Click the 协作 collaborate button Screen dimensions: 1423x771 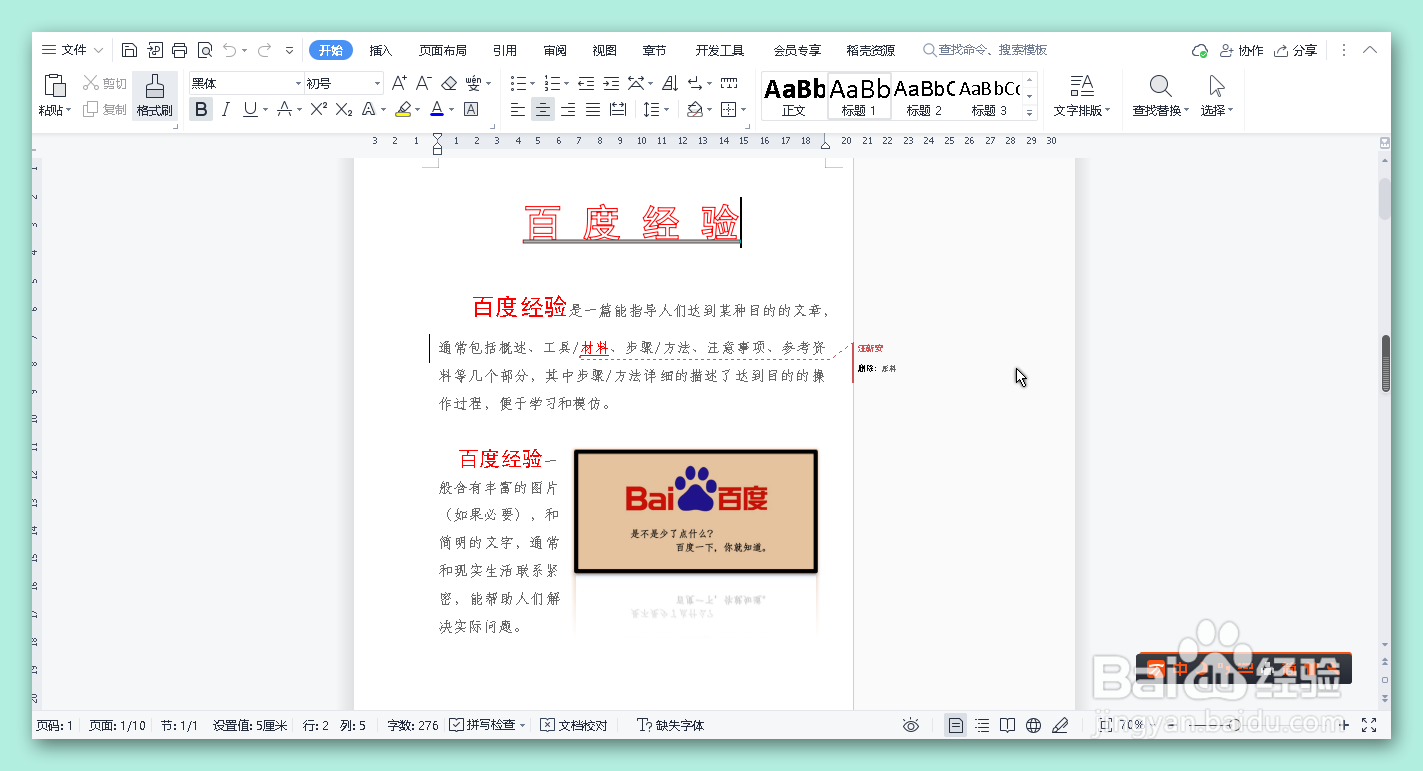tap(1241, 50)
